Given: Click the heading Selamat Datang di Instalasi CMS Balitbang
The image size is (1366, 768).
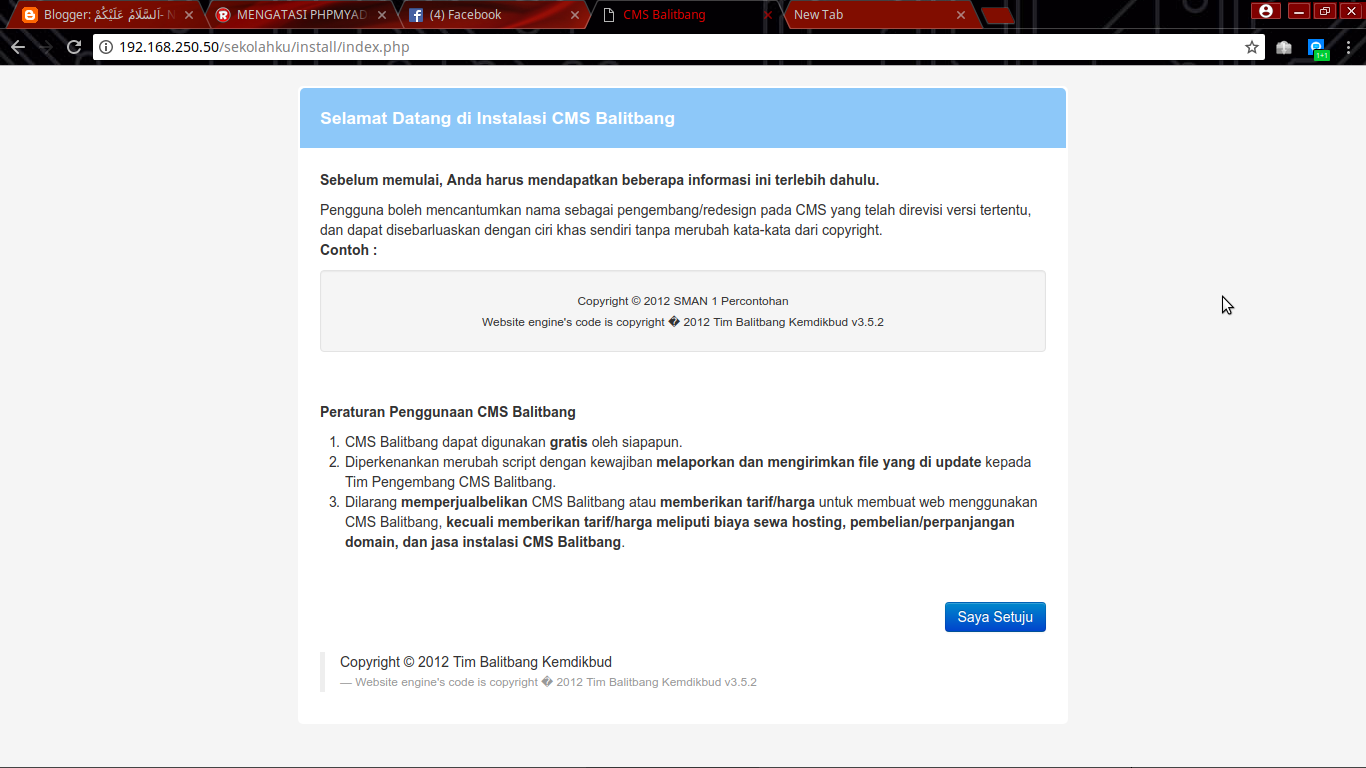Looking at the screenshot, I should (497, 118).
